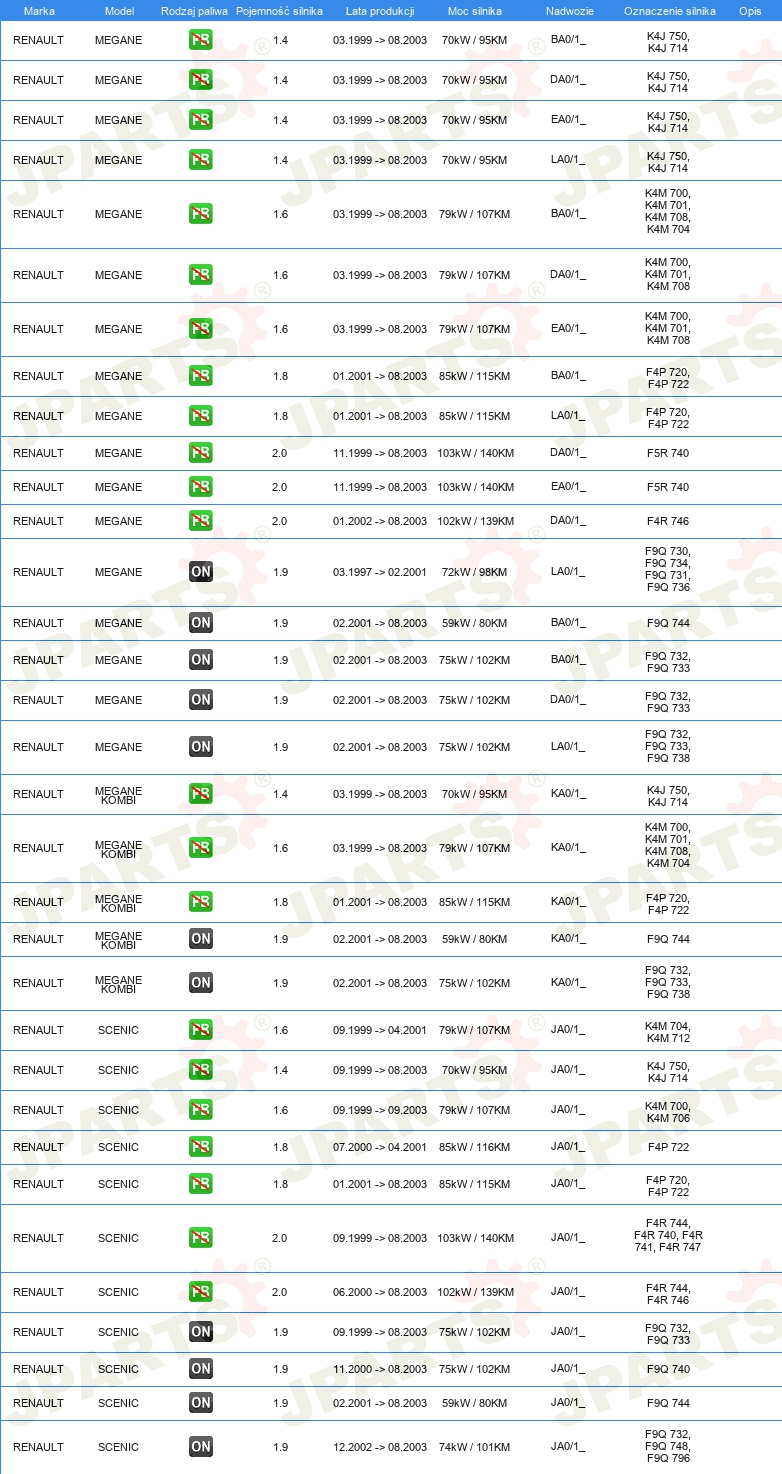Click the Rodzaj paliwa column header
Viewport: 782px width, 1474px height.
pyautogui.click(x=194, y=10)
